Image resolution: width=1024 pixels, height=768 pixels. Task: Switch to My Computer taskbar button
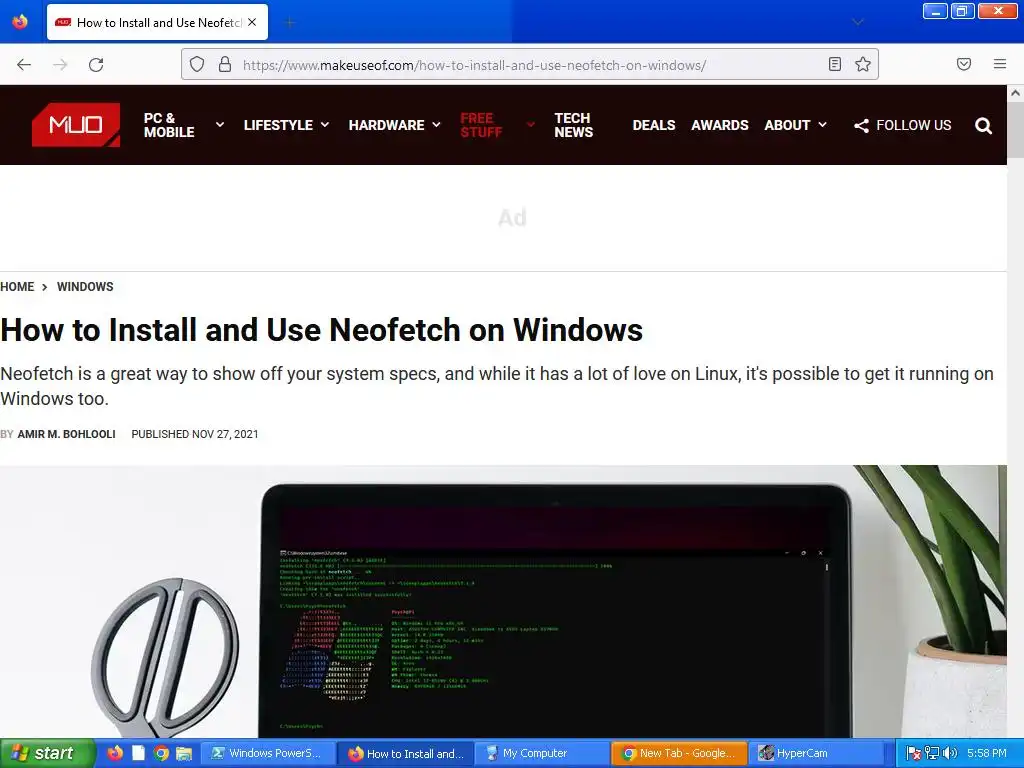coord(542,753)
